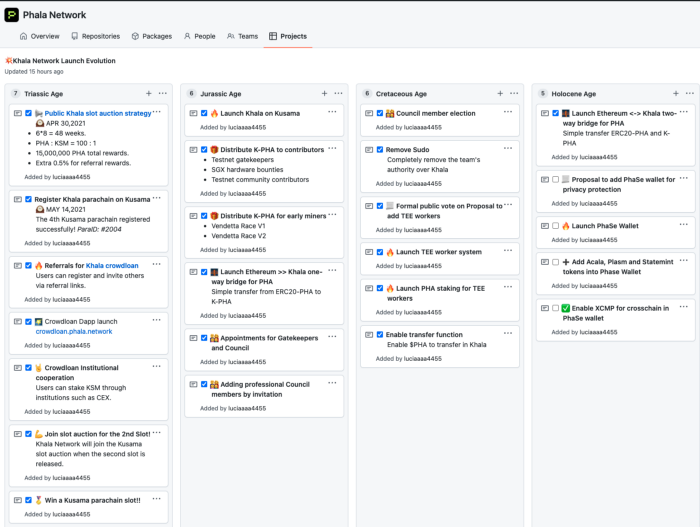Uncheck Launch Ethereum two-way bridge checkbox
700x527 pixels.
click(x=555, y=113)
